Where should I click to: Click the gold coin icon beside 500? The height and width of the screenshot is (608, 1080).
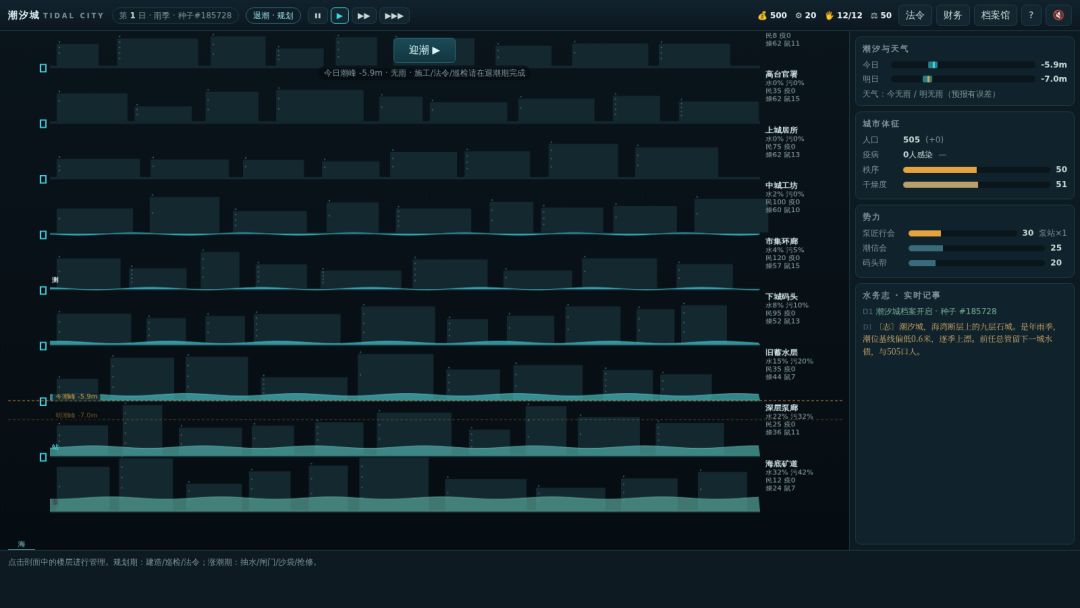(762, 15)
